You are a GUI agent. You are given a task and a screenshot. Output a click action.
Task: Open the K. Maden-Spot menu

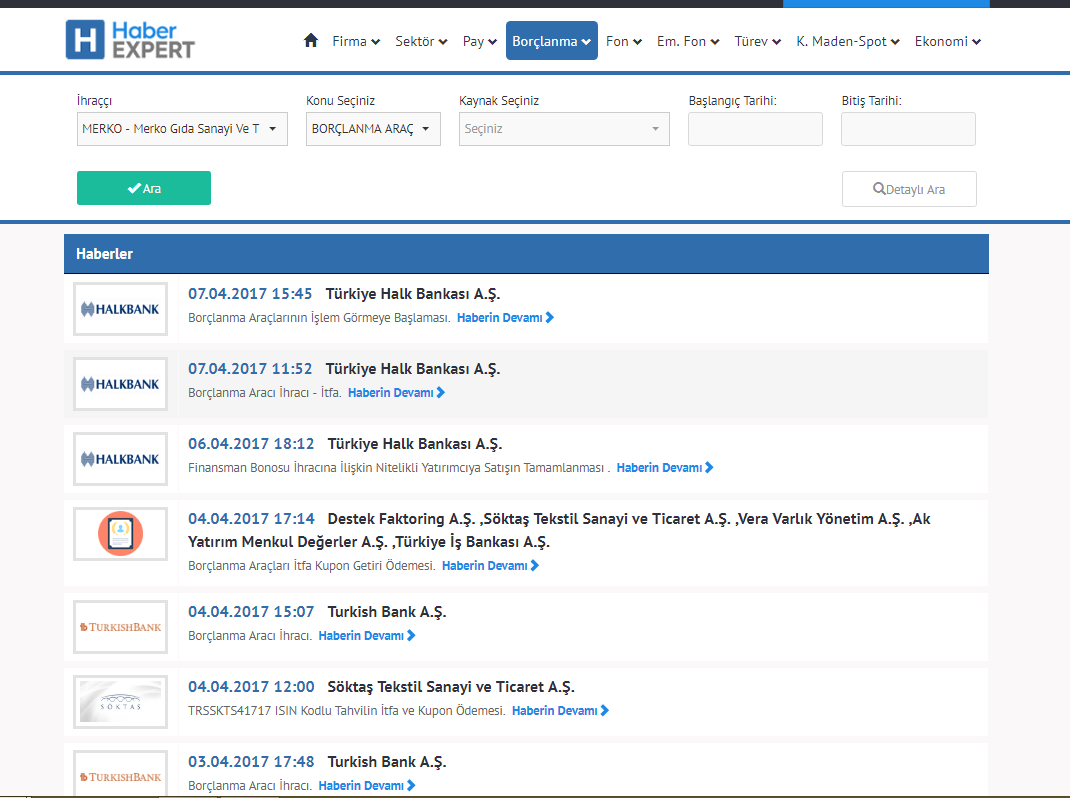(848, 42)
